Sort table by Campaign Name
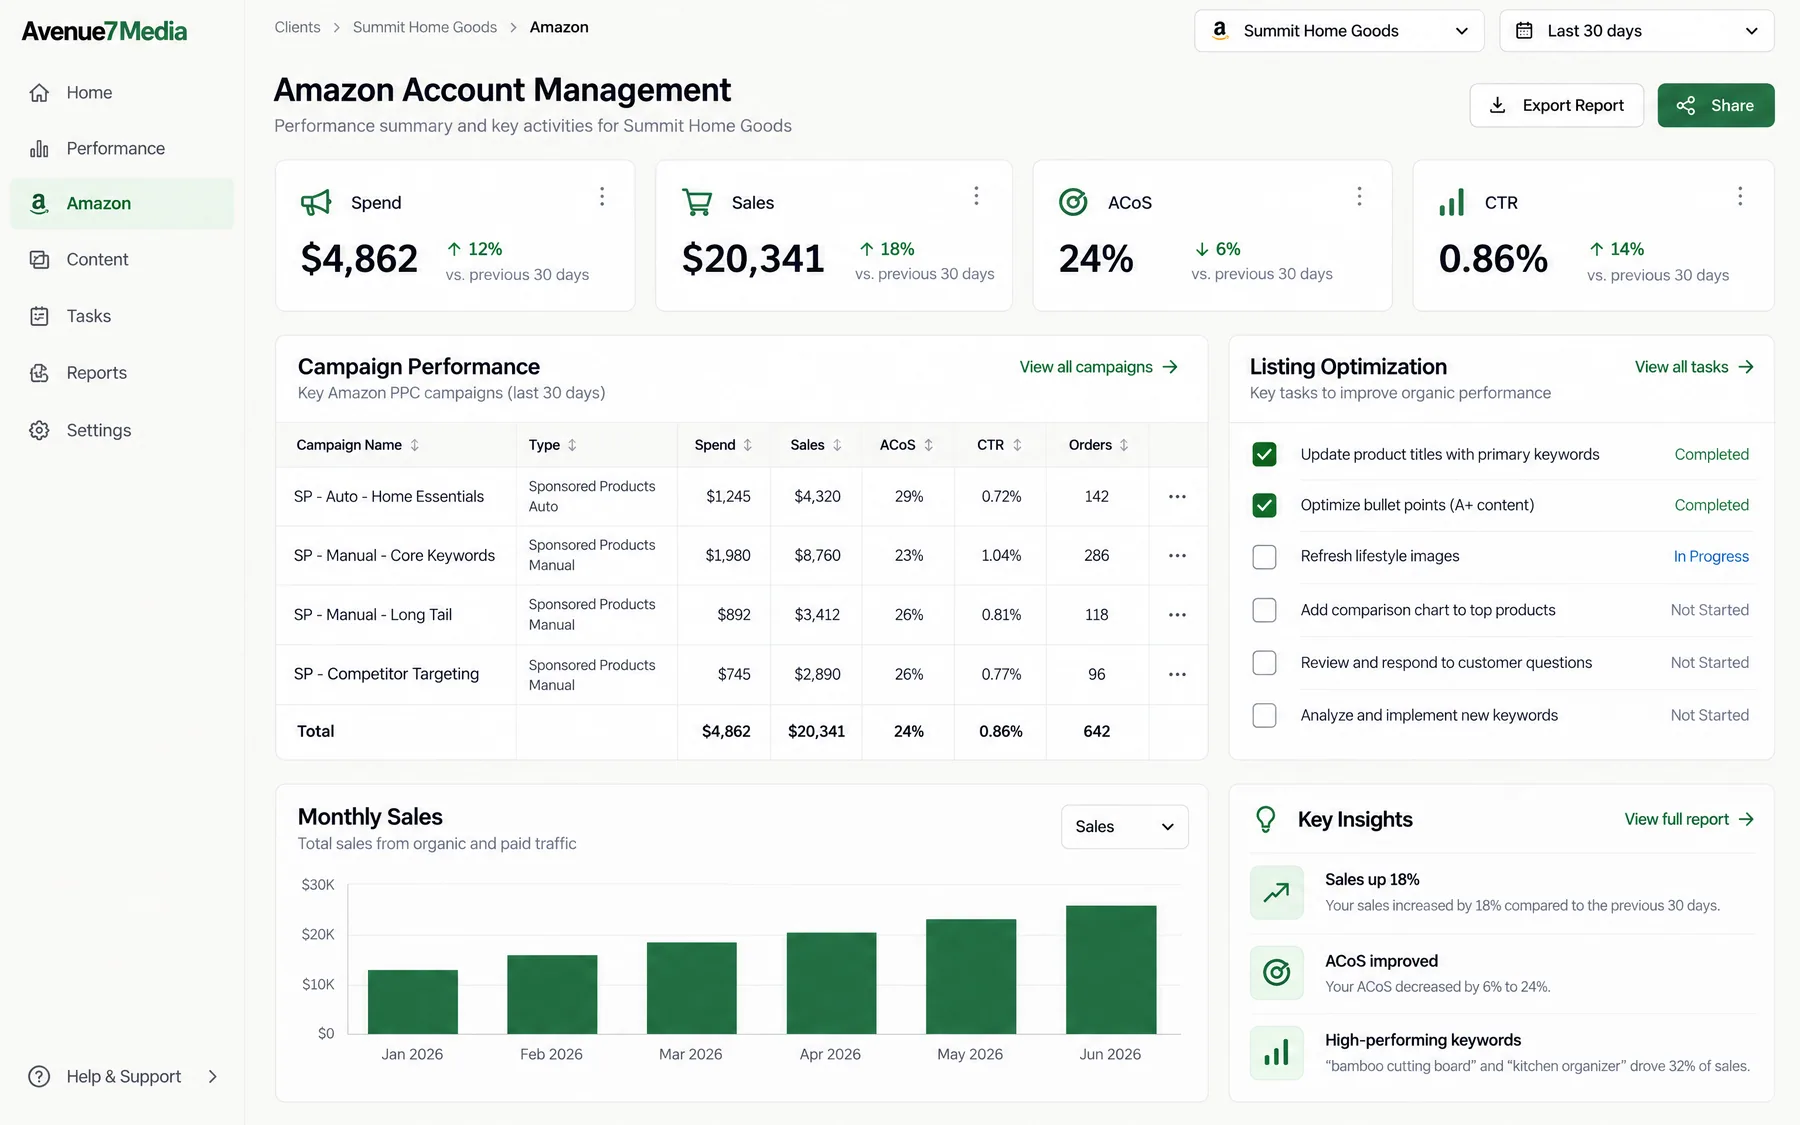The width and height of the screenshot is (1800, 1125). [357, 445]
